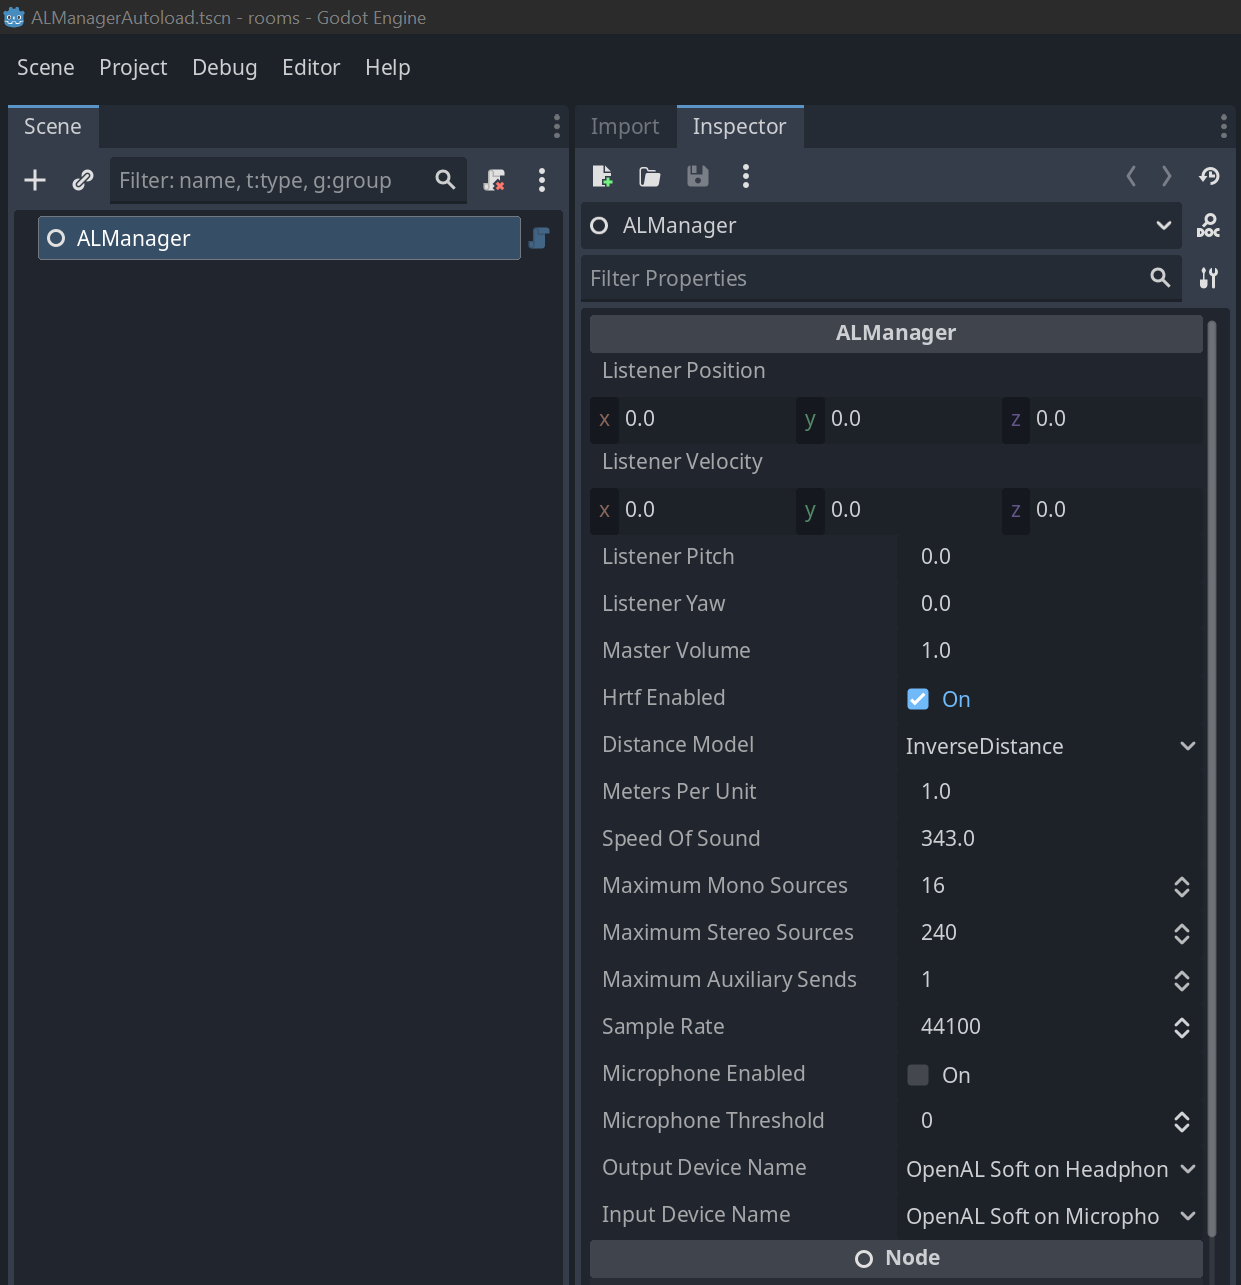Click the Instantiate Child Scene link icon
Screen dimensions: 1241x1285
pos(83,180)
